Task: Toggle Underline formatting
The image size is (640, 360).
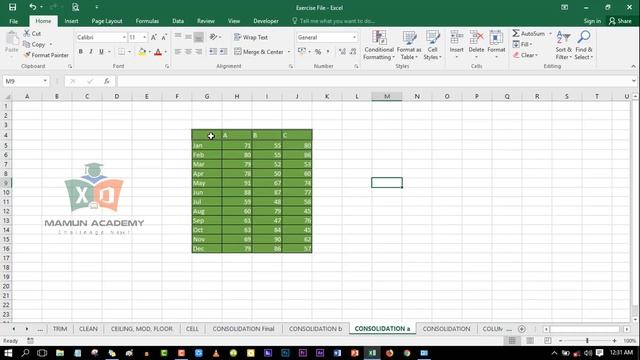Action: coord(101,52)
